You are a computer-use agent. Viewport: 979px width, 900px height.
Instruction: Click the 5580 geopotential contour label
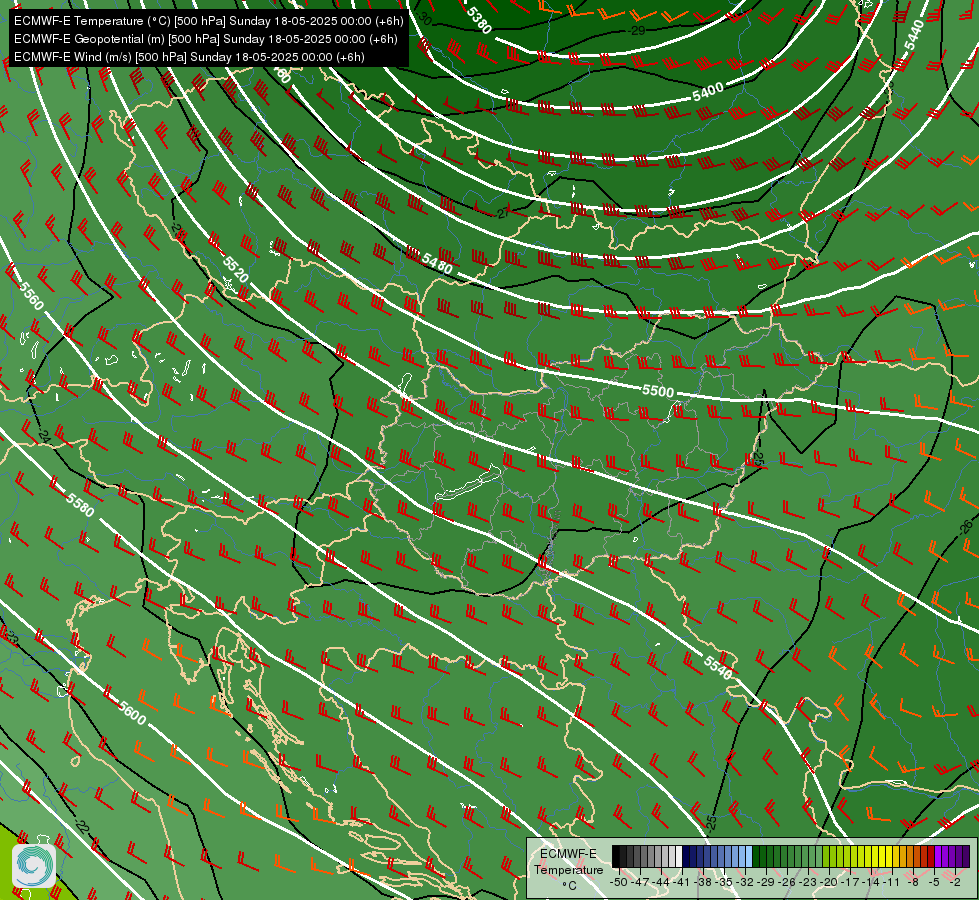[x=80, y=505]
